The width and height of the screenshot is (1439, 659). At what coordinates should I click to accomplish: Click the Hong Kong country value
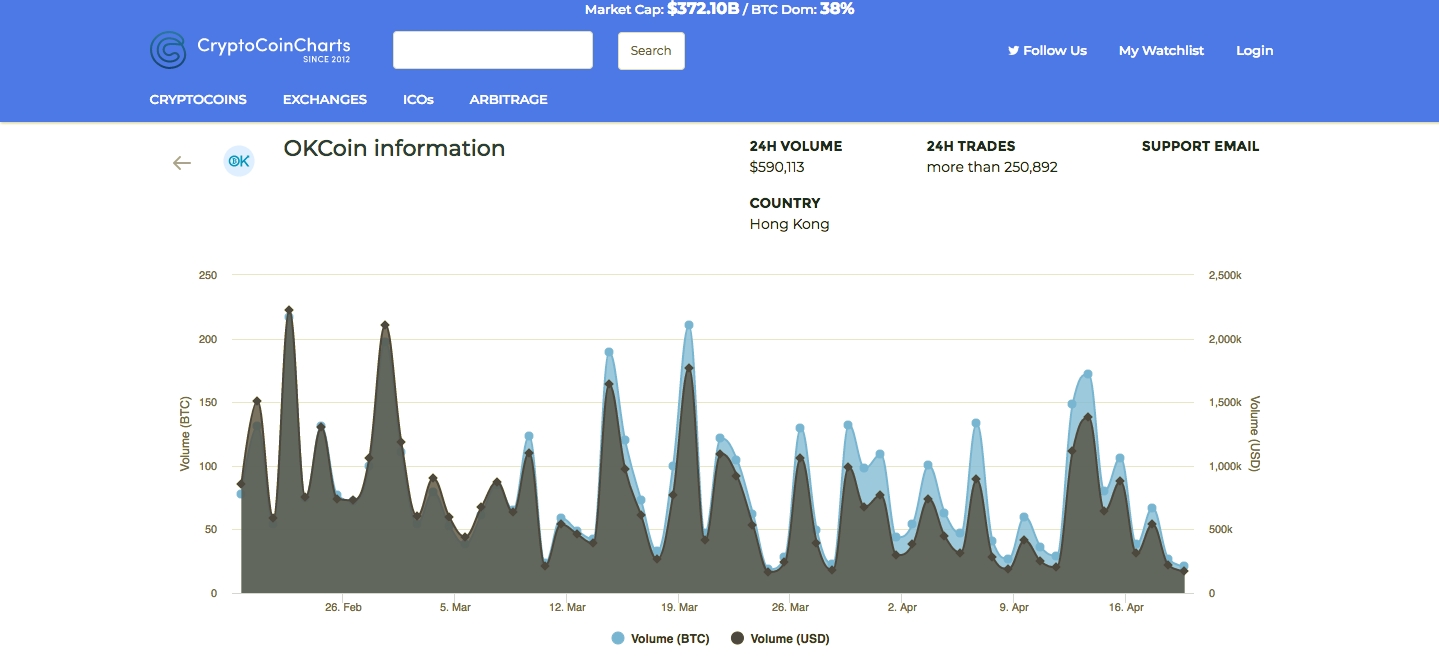(790, 224)
